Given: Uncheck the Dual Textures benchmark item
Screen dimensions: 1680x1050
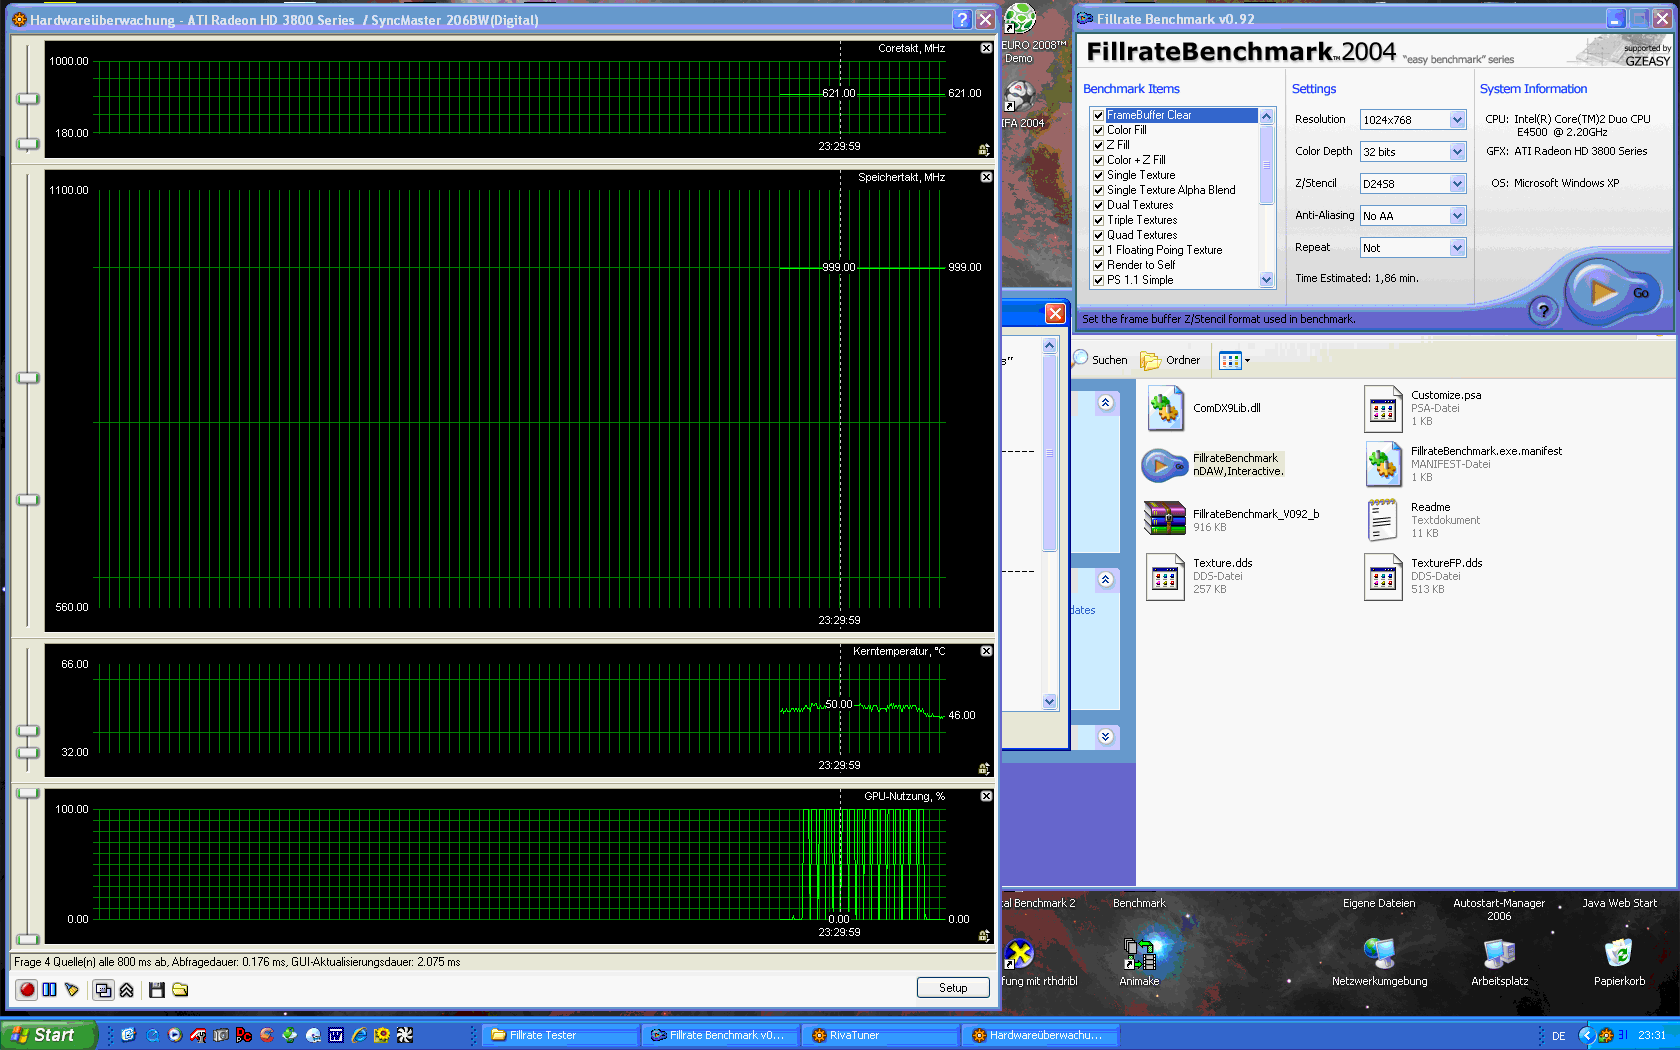Looking at the screenshot, I should pos(1098,205).
